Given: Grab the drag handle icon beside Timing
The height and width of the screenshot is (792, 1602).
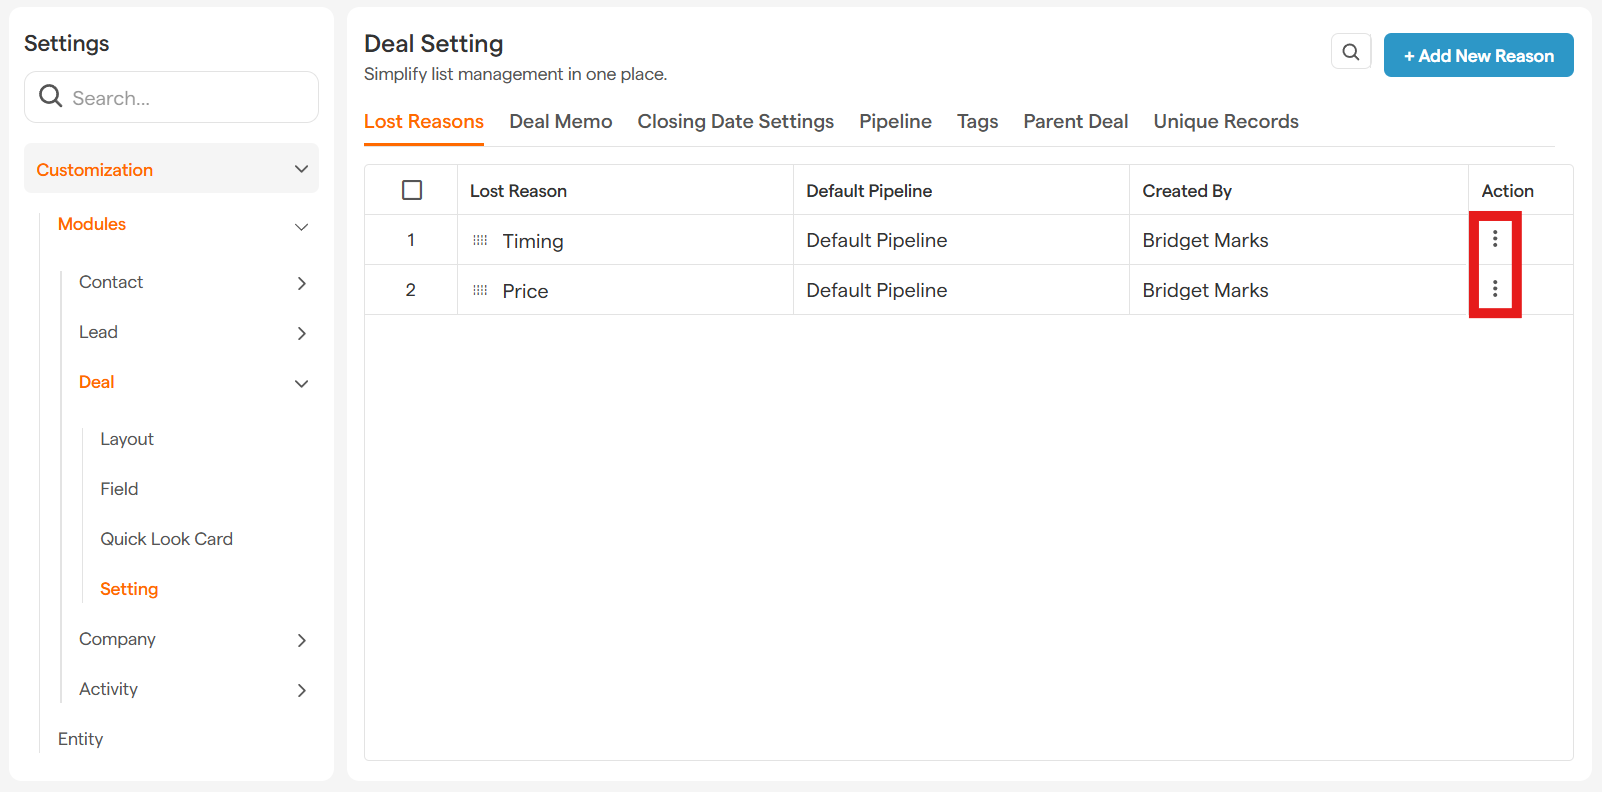Looking at the screenshot, I should [480, 240].
